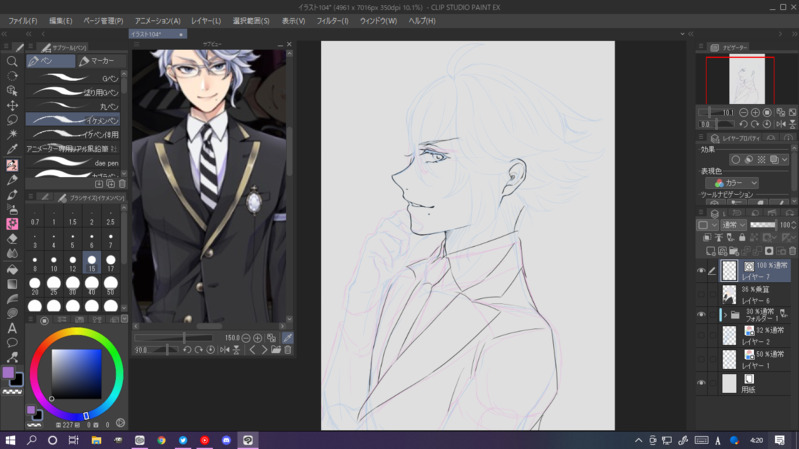Open Discord from Windows taskbar

[x=226, y=440]
